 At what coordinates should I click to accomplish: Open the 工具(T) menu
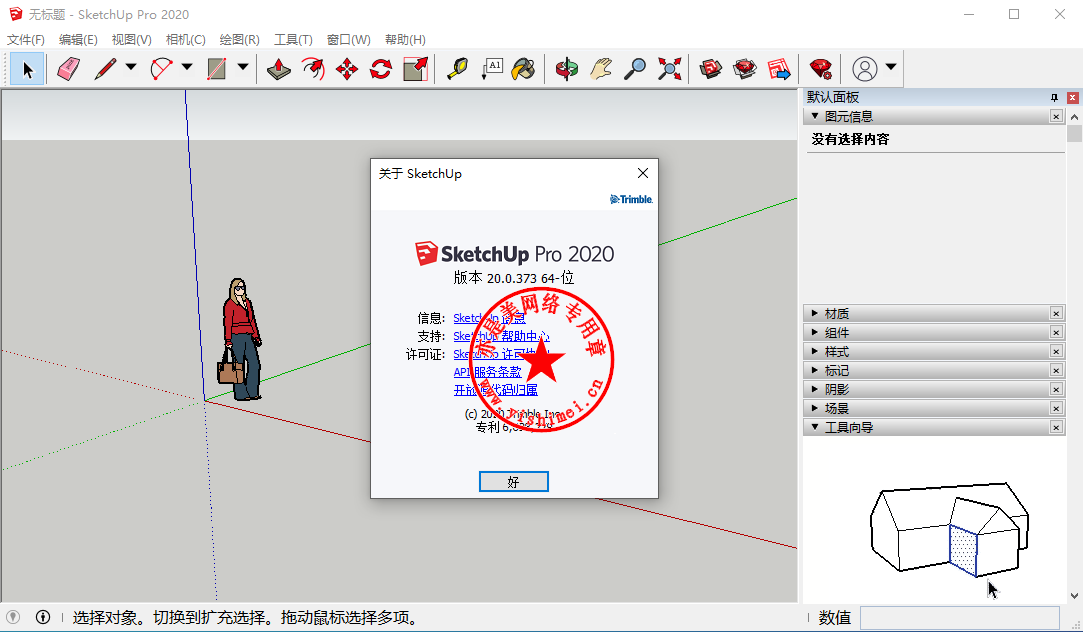tap(293, 39)
